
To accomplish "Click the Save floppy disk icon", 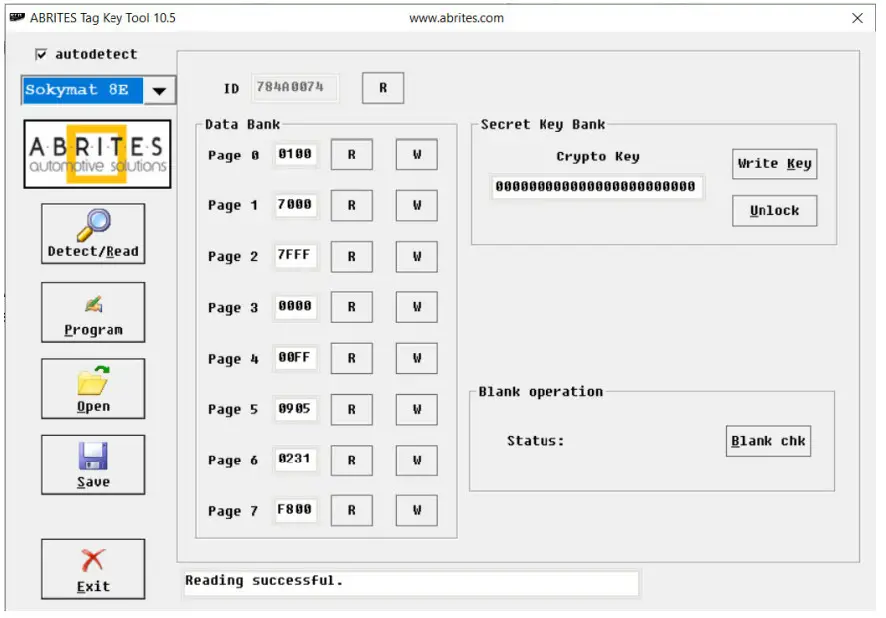I will click(x=92, y=455).
